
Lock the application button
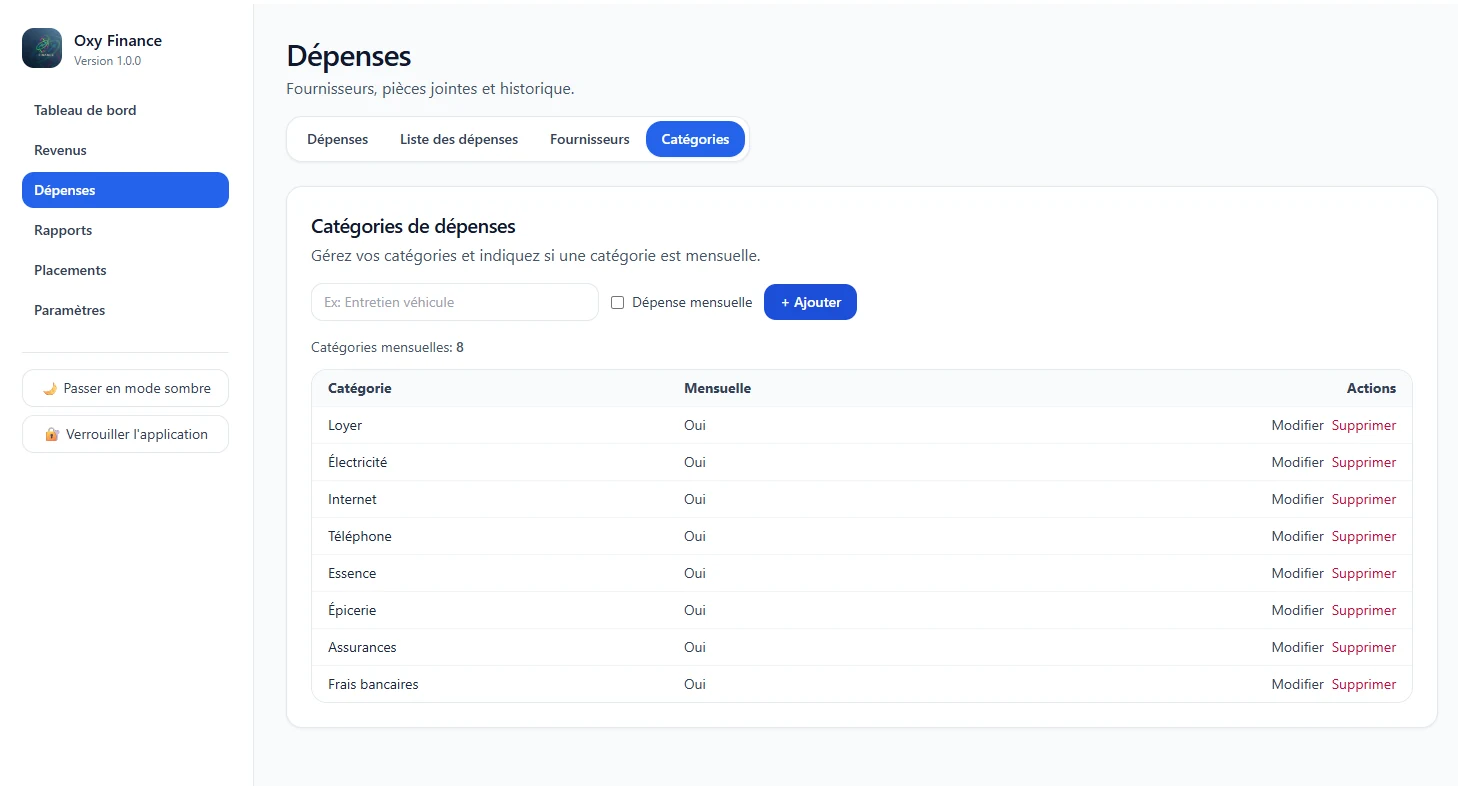click(125, 434)
